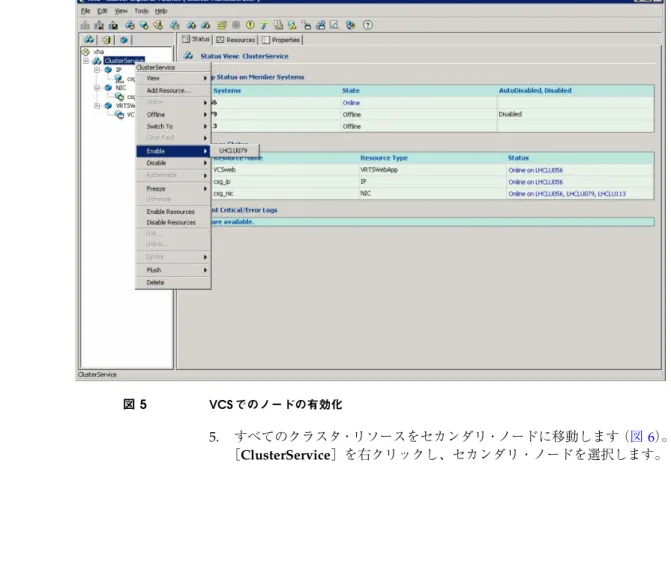
Task: Open the Freeze submenu
Action: 173,189
